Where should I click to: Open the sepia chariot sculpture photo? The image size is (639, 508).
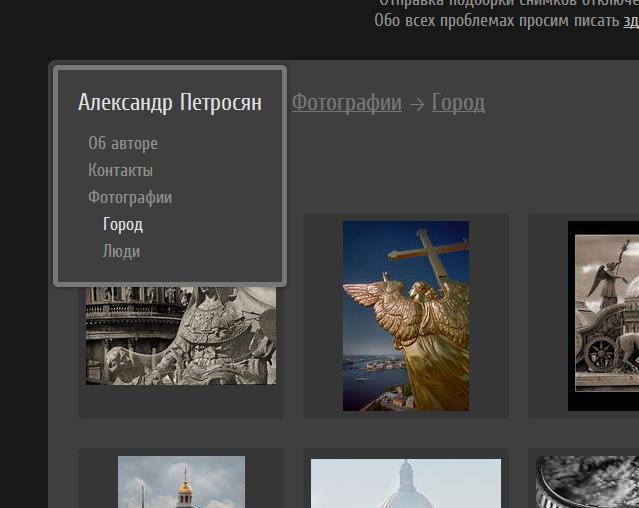point(604,316)
